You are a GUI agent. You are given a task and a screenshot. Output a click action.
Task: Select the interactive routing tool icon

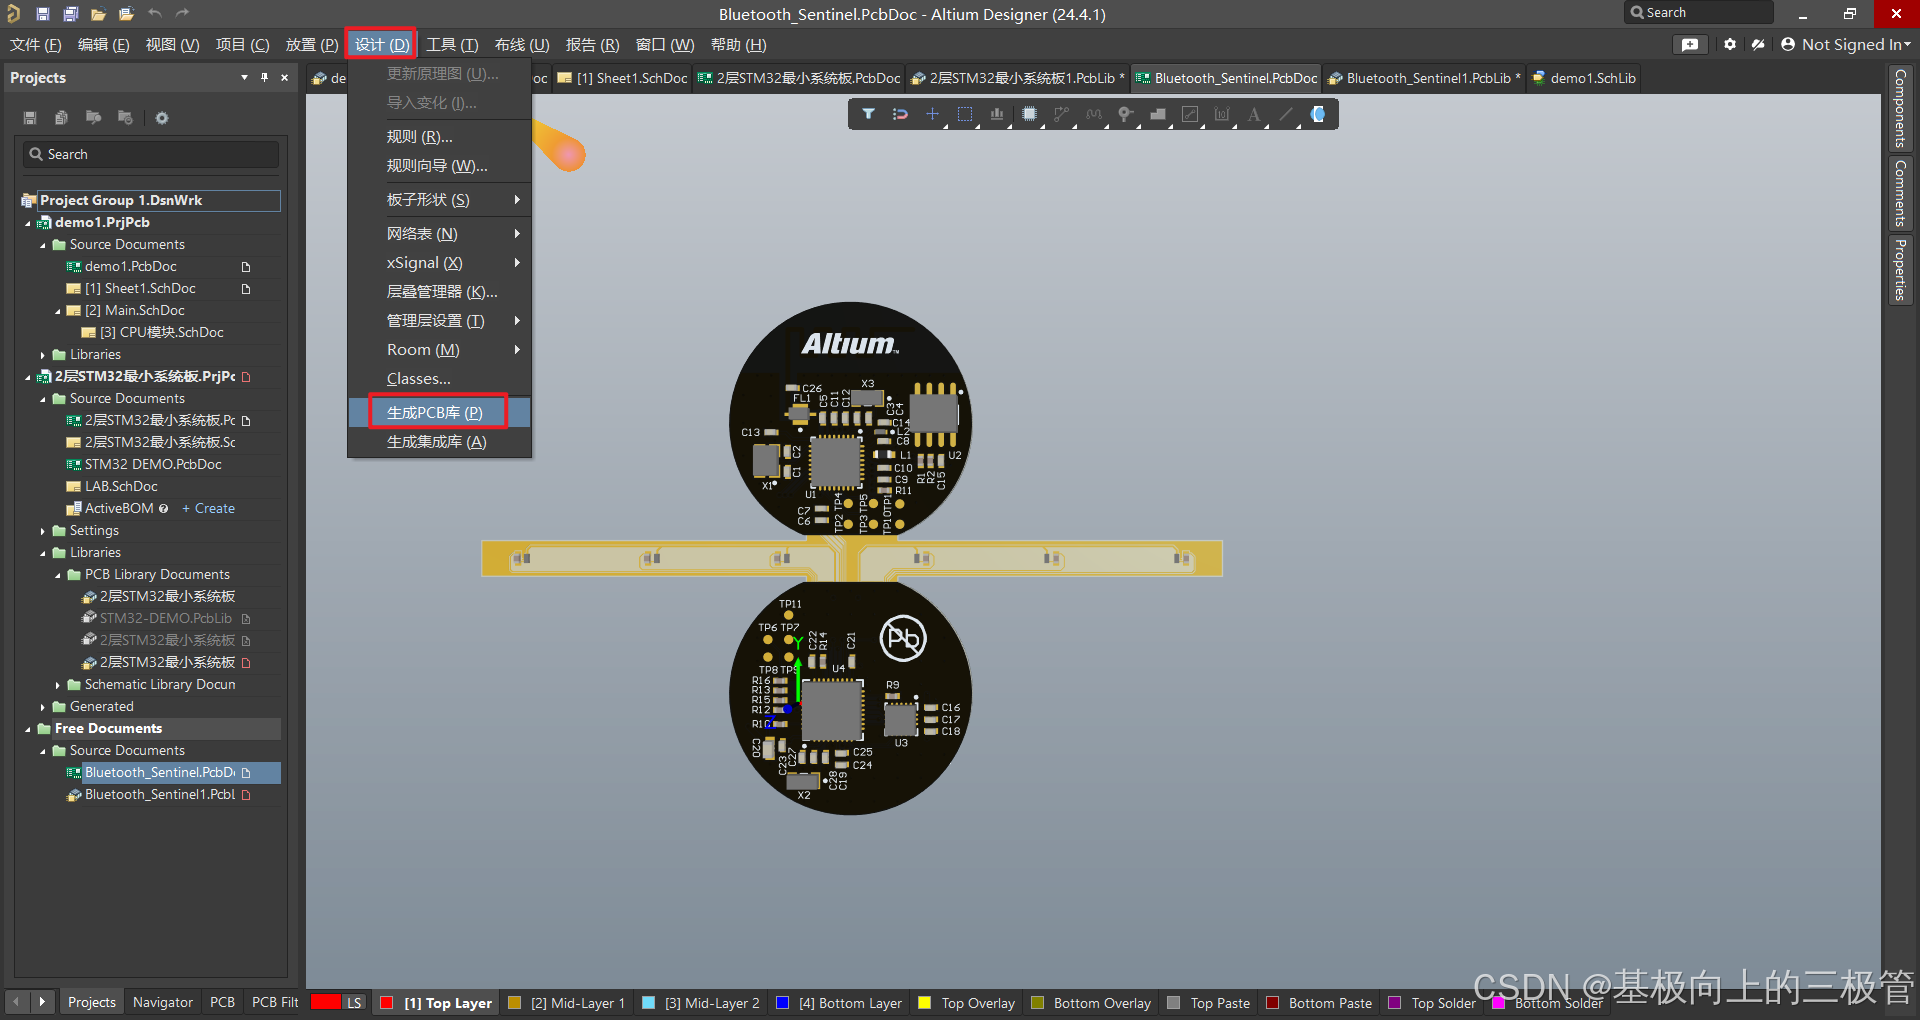point(1061,114)
